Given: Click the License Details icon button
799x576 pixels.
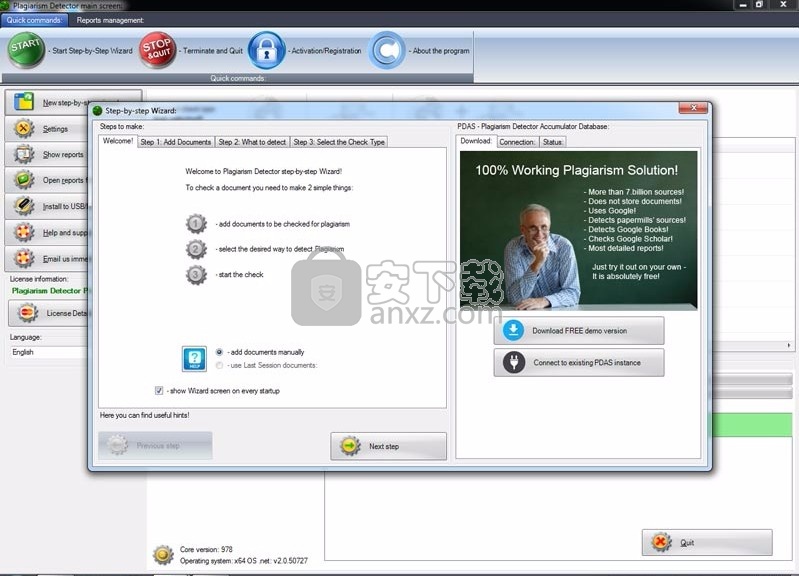Looking at the screenshot, I should tap(48, 313).
